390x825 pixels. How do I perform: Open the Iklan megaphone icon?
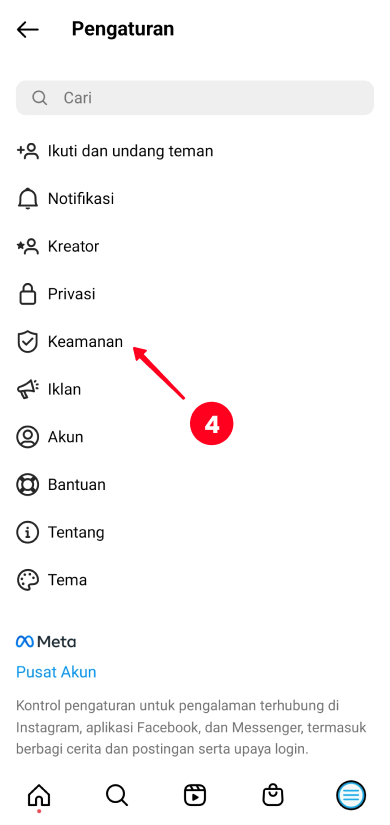(x=27, y=389)
